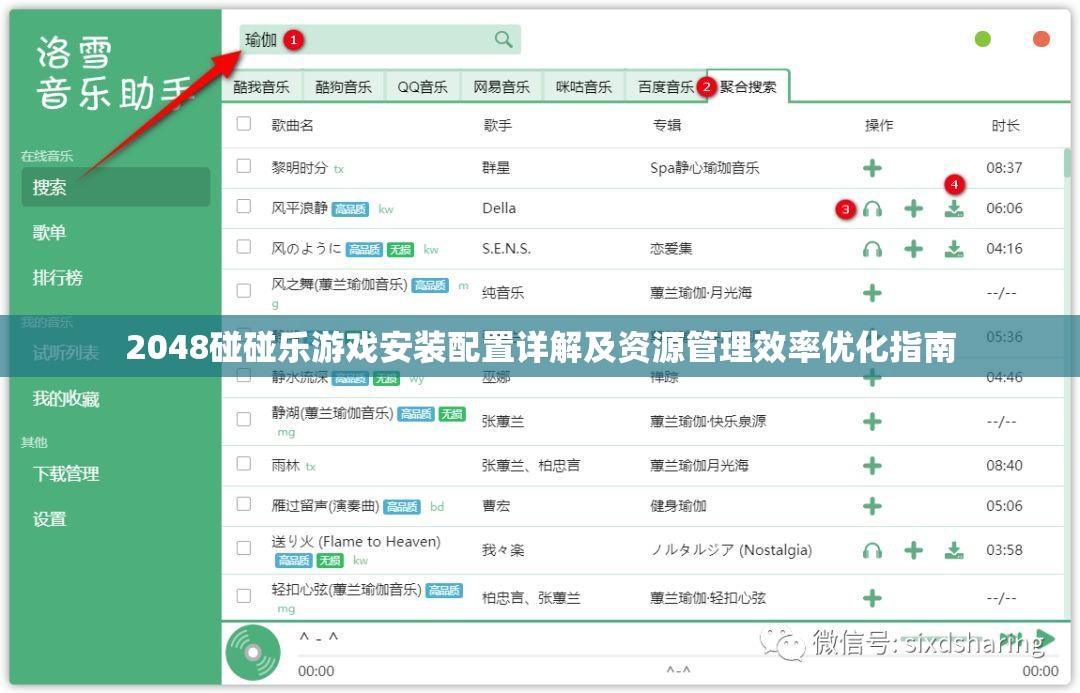Click song title 雁过留声(演奏曲)
The height and width of the screenshot is (693, 1080).
(325, 506)
